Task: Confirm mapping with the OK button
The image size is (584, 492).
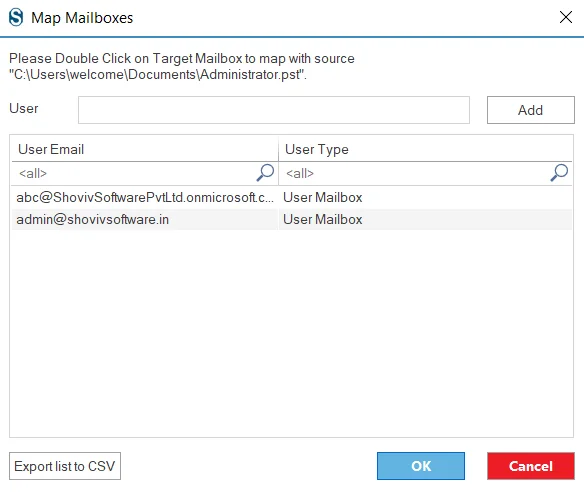Action: (421, 466)
